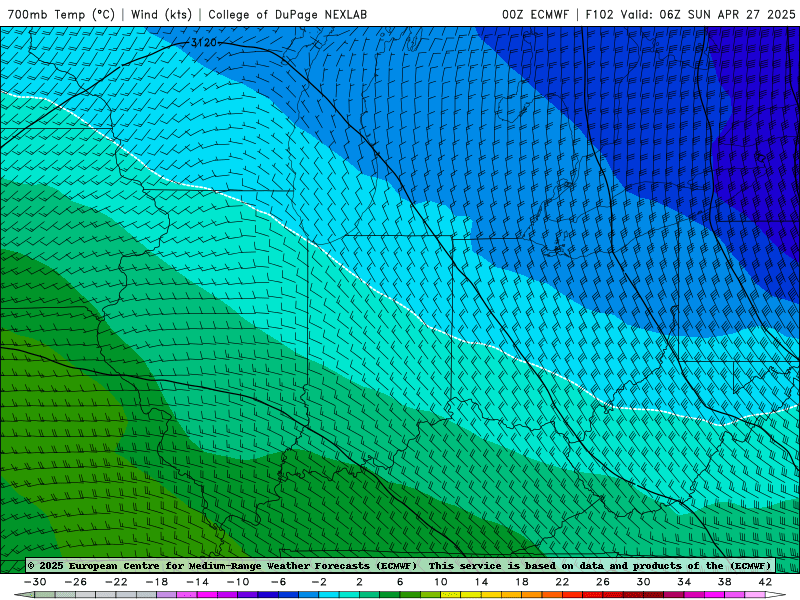This screenshot has width=800, height=600.
Task: Click the positive "10" colorbar label
Action: [440, 582]
